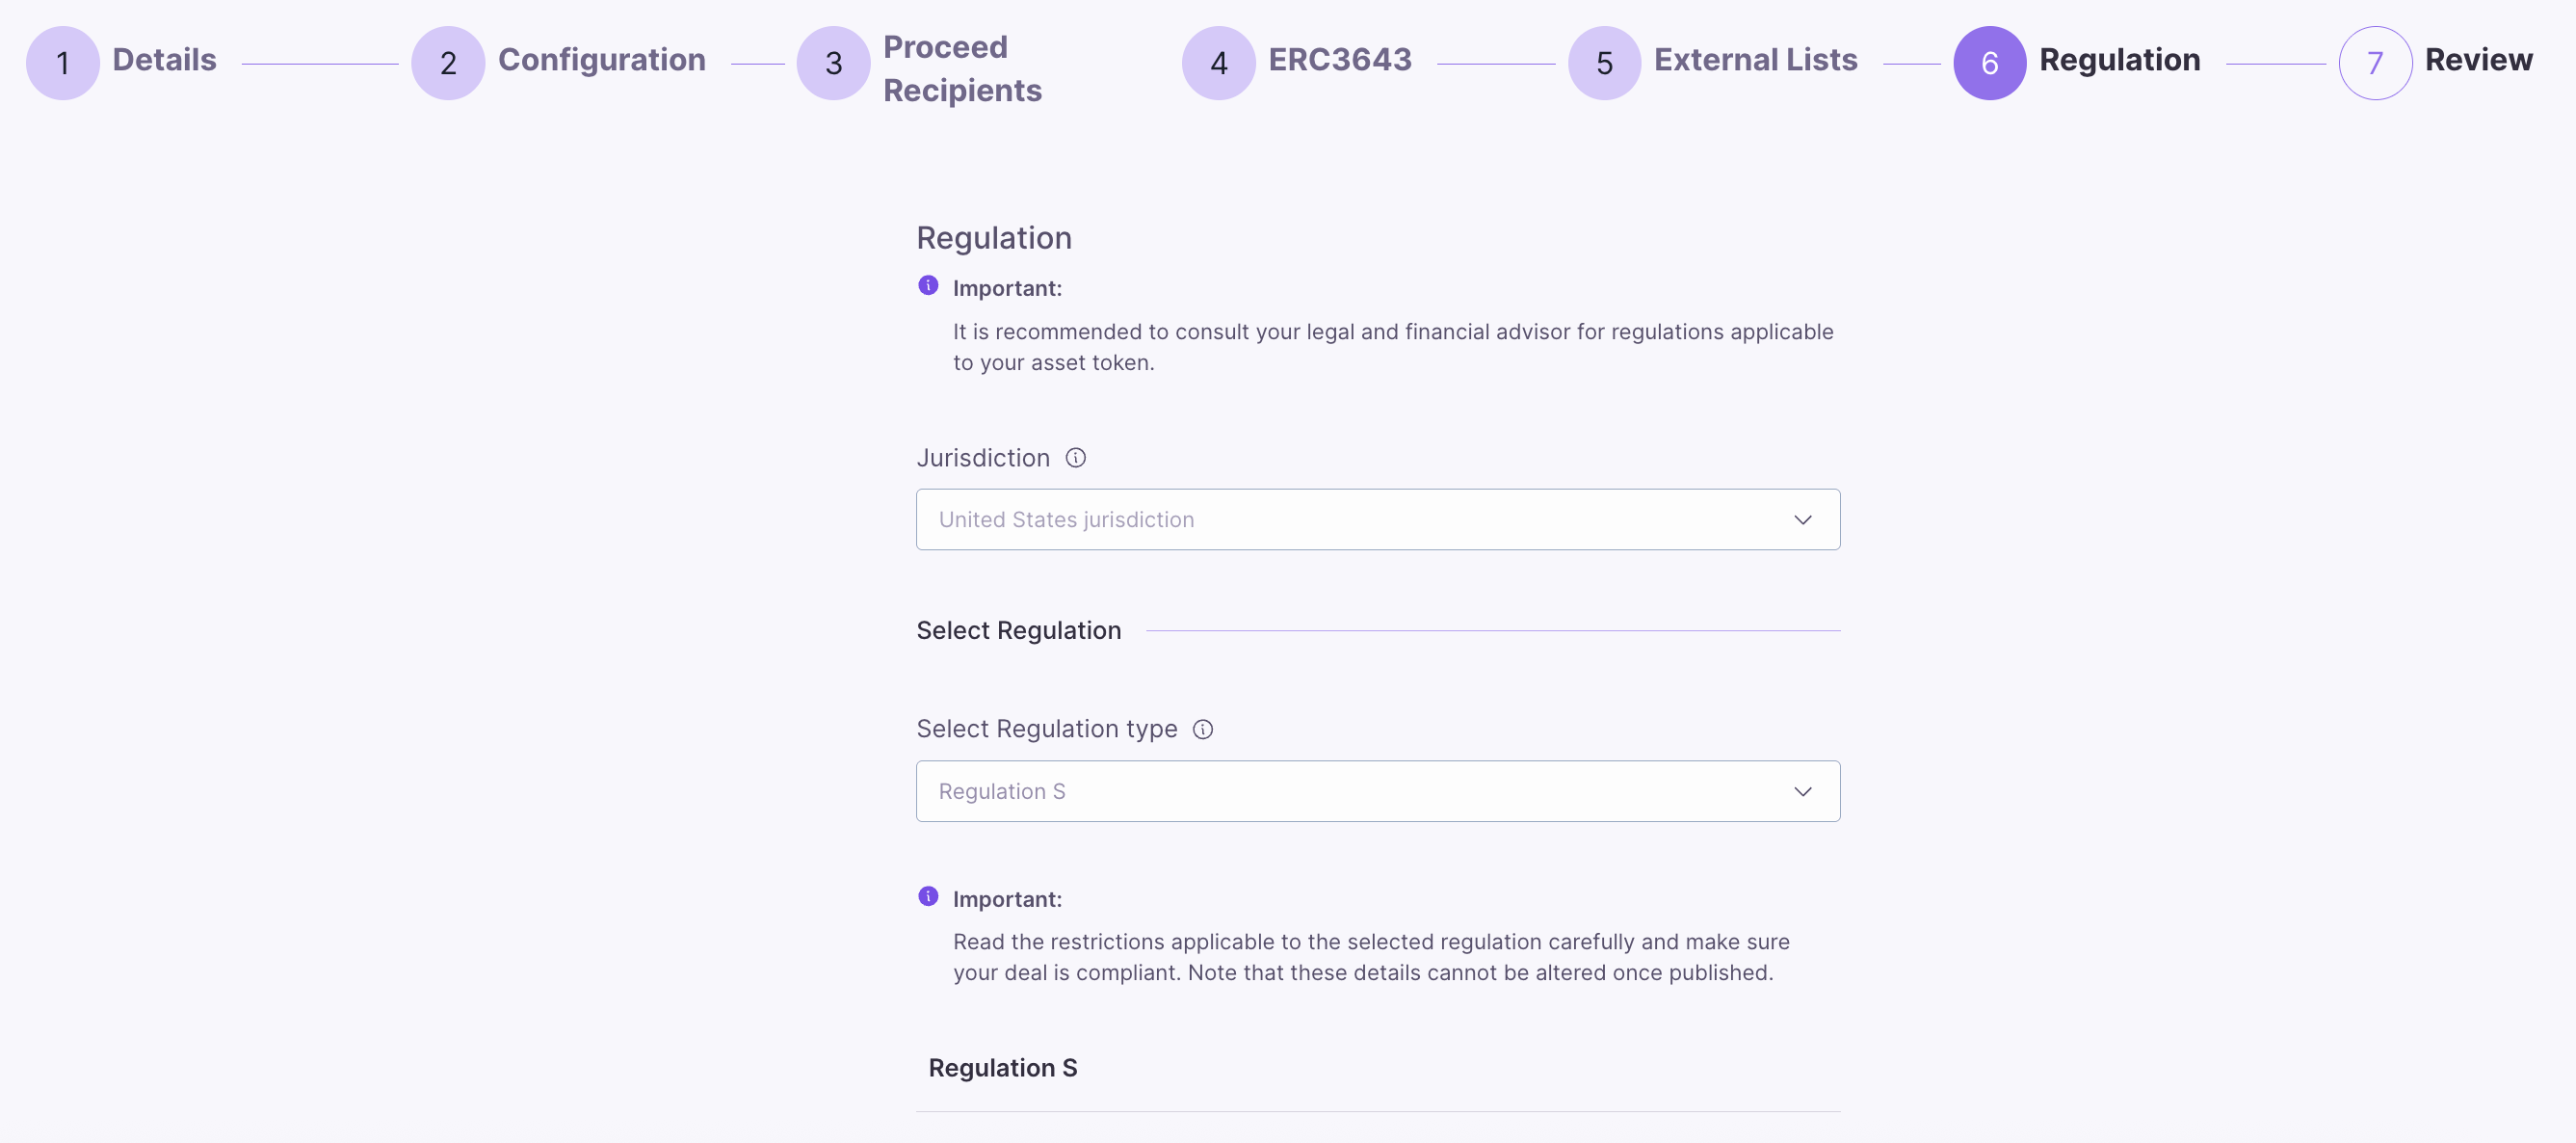The height and width of the screenshot is (1143, 2576).
Task: Click the chevron in the Jurisdiction field
Action: [1803, 520]
